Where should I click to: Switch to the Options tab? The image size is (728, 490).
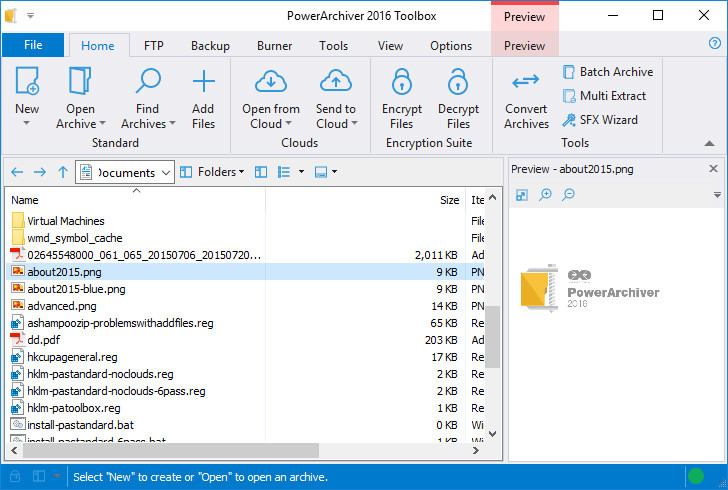pos(451,46)
